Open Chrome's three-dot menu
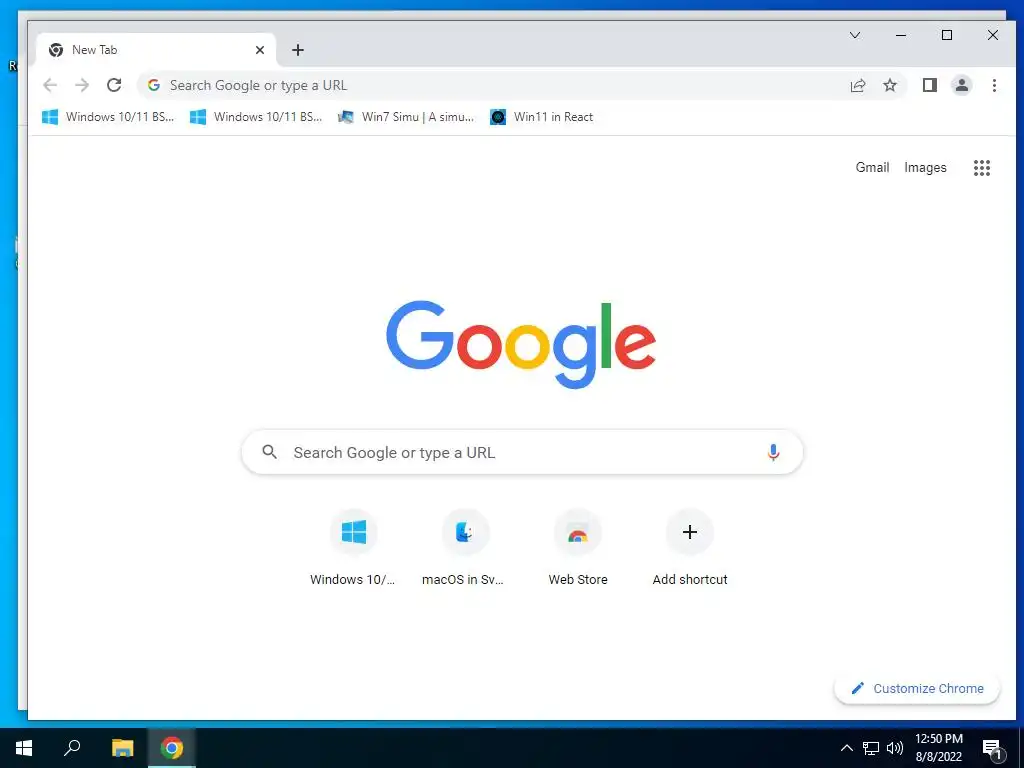Viewport: 1024px width, 768px height. point(994,85)
